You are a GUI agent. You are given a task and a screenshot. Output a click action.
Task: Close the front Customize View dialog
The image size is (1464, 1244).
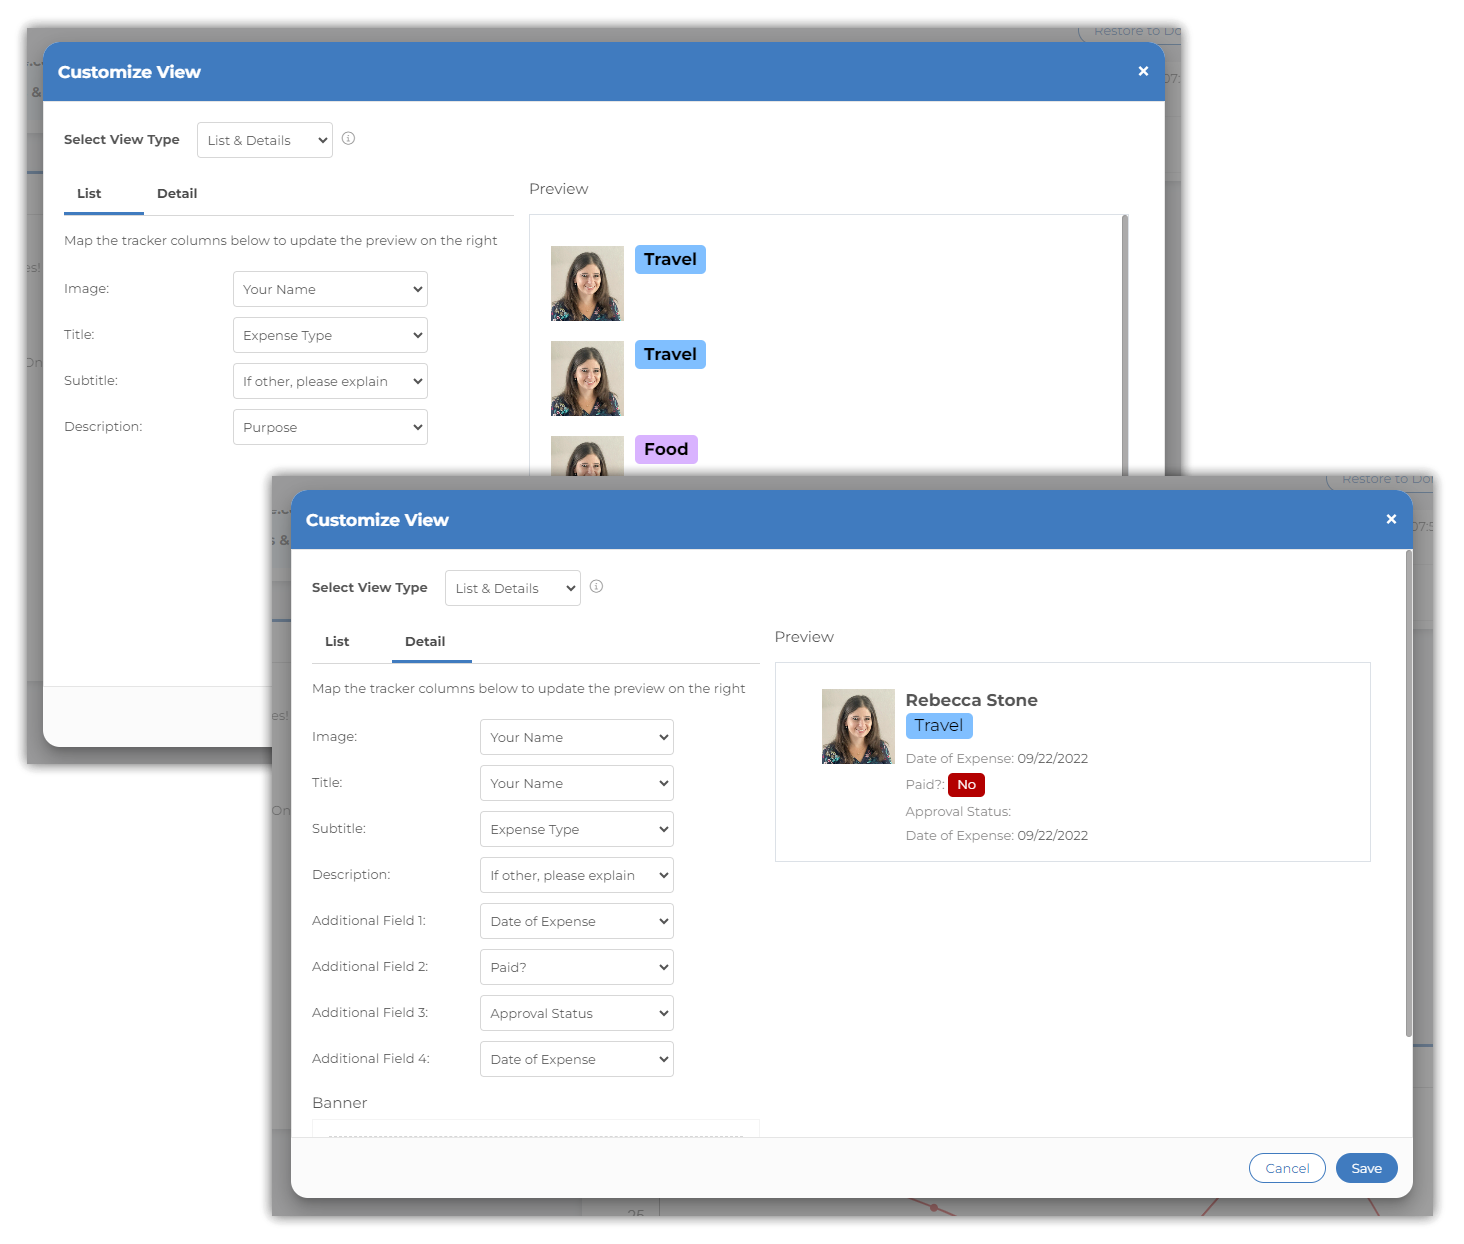[1391, 519]
